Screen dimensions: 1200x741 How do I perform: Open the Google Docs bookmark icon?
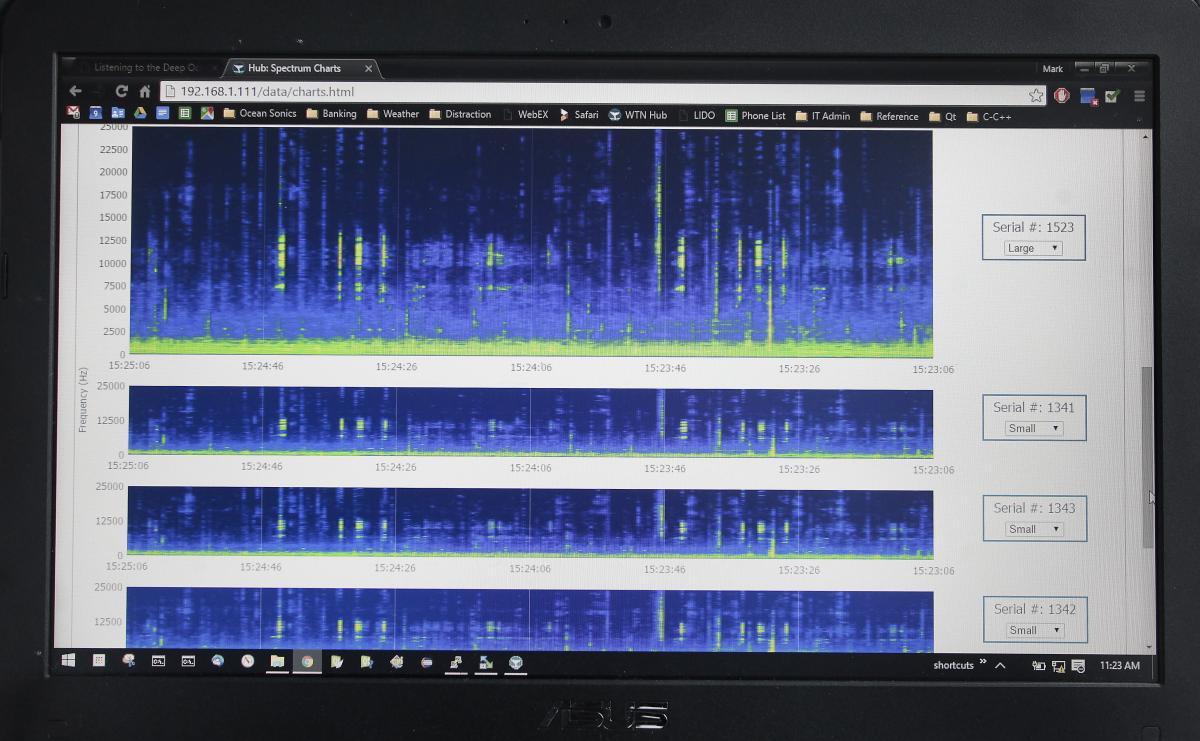point(163,113)
